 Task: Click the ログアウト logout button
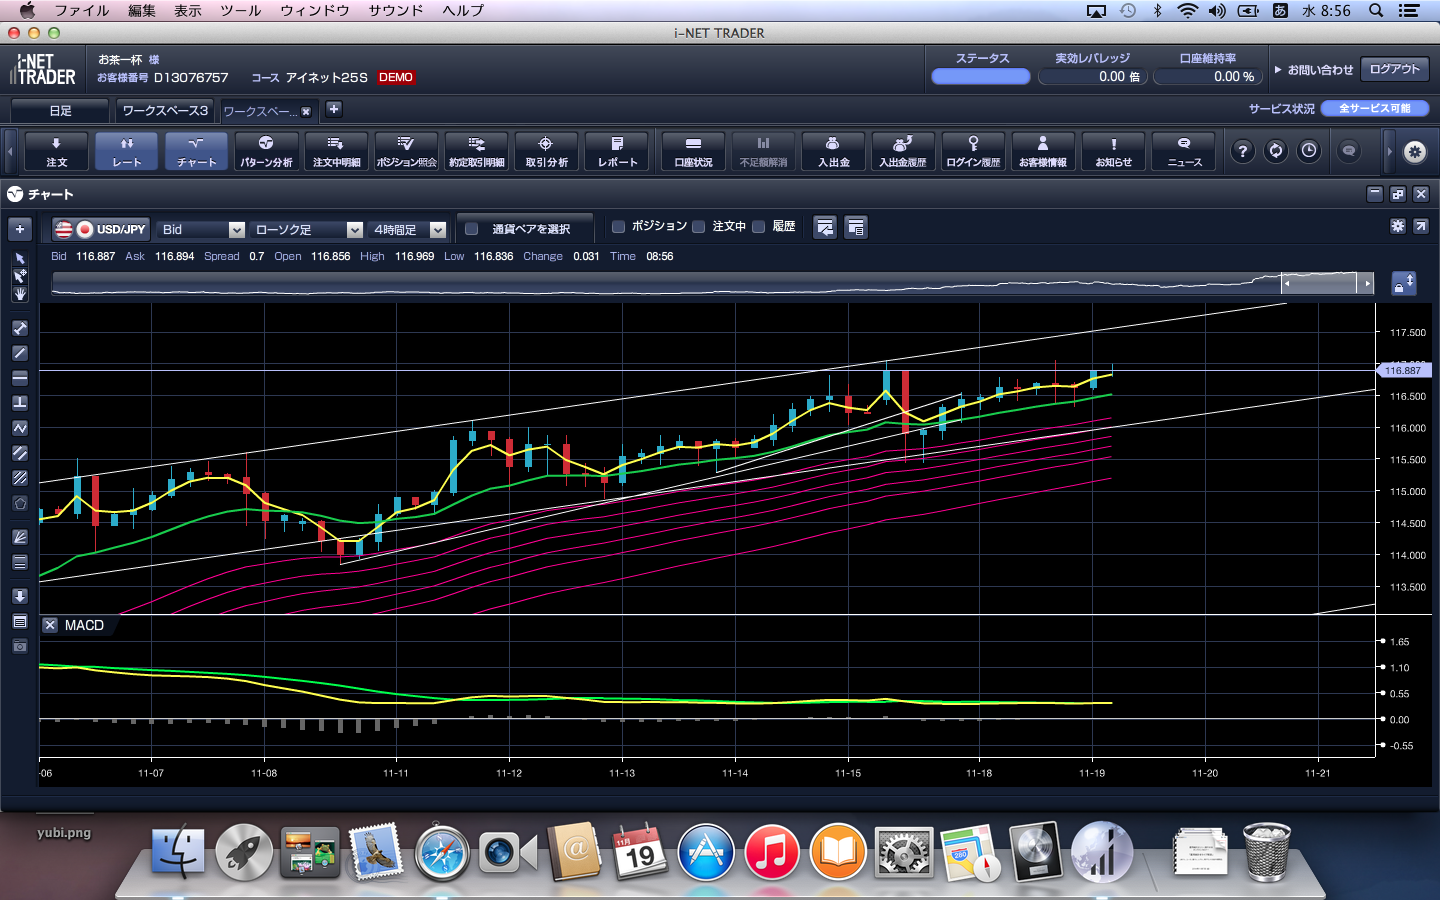pyautogui.click(x=1394, y=69)
